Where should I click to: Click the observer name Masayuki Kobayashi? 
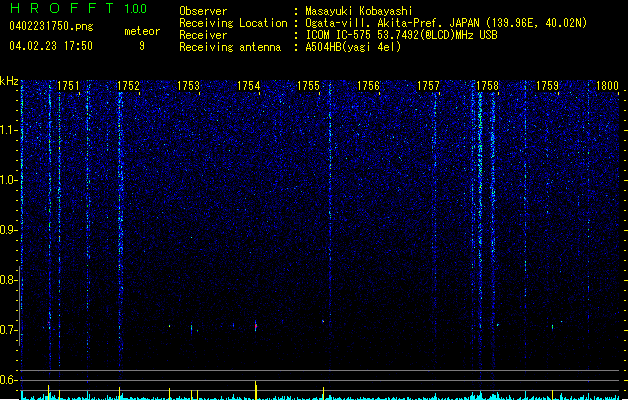pyautogui.click(x=359, y=11)
